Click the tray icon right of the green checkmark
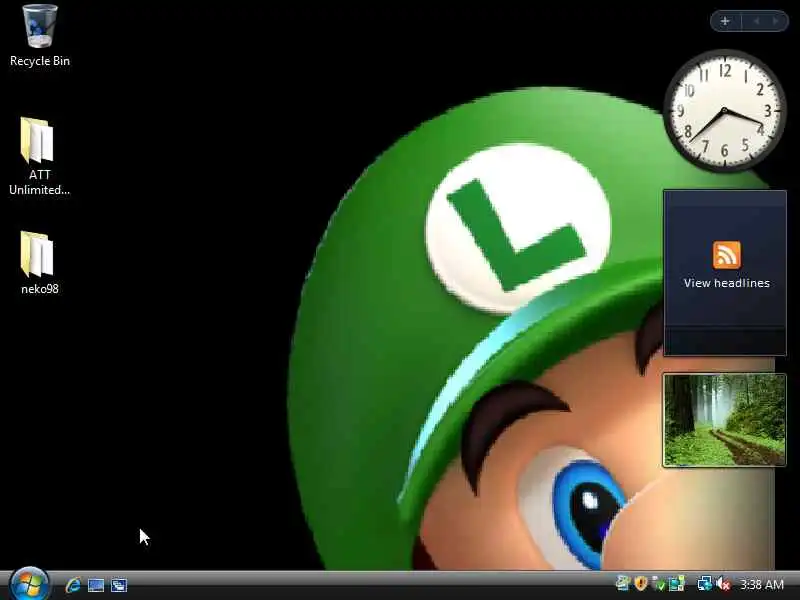 tap(677, 584)
